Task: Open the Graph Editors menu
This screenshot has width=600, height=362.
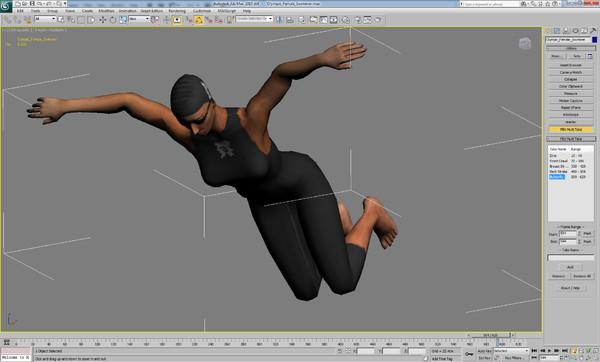Action: (x=152, y=11)
